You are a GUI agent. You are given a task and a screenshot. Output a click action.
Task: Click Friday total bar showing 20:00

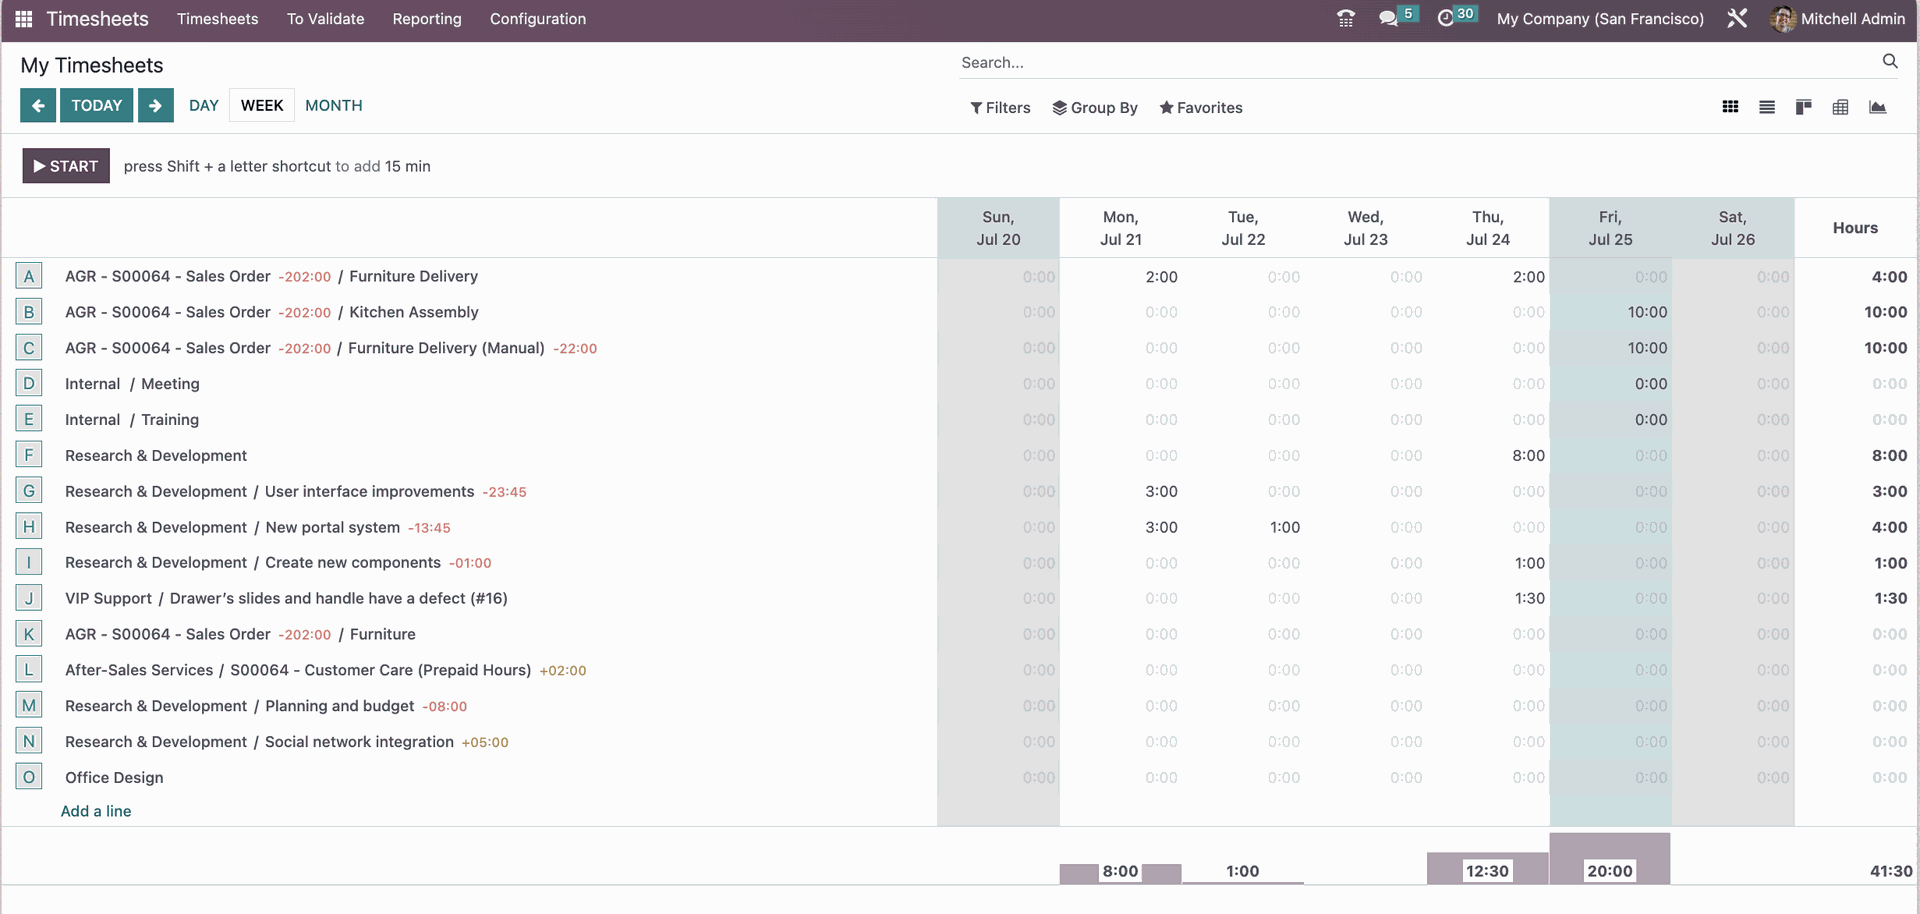(1610, 859)
